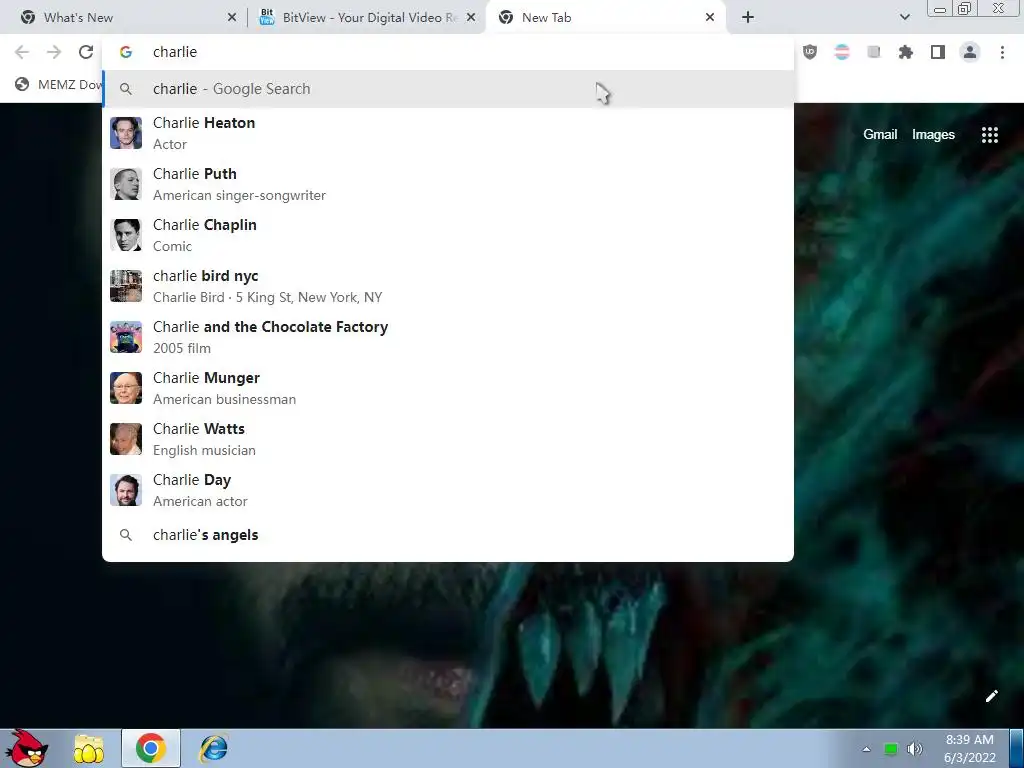The image size is (1024, 768).
Task: Choose the Charlie Puth suggestion
Action: [448, 184]
